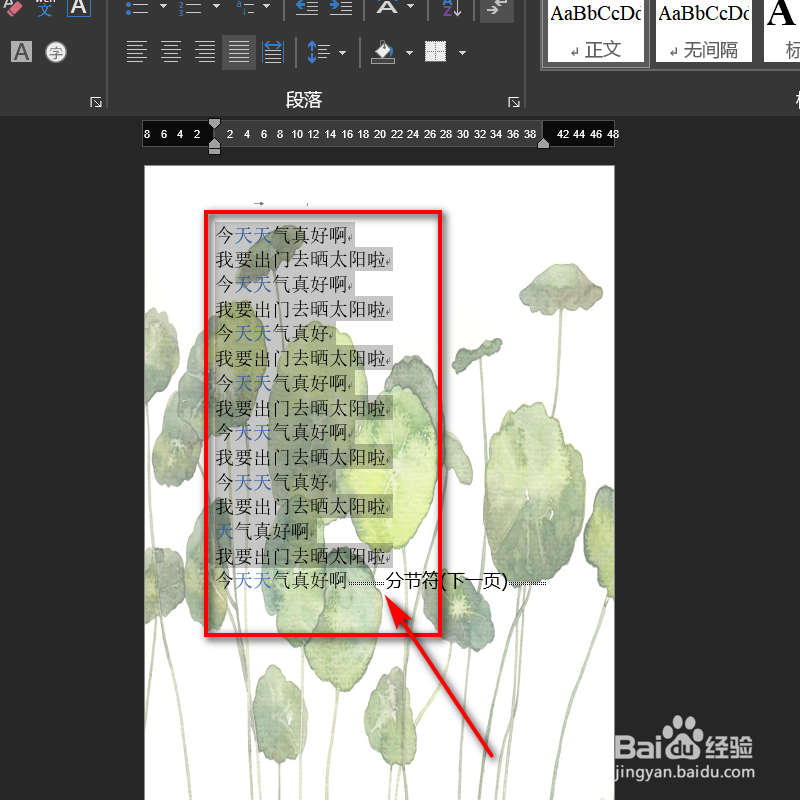Screen dimensions: 800x800
Task: Click the character border boxed-A icon
Action: [77, 8]
